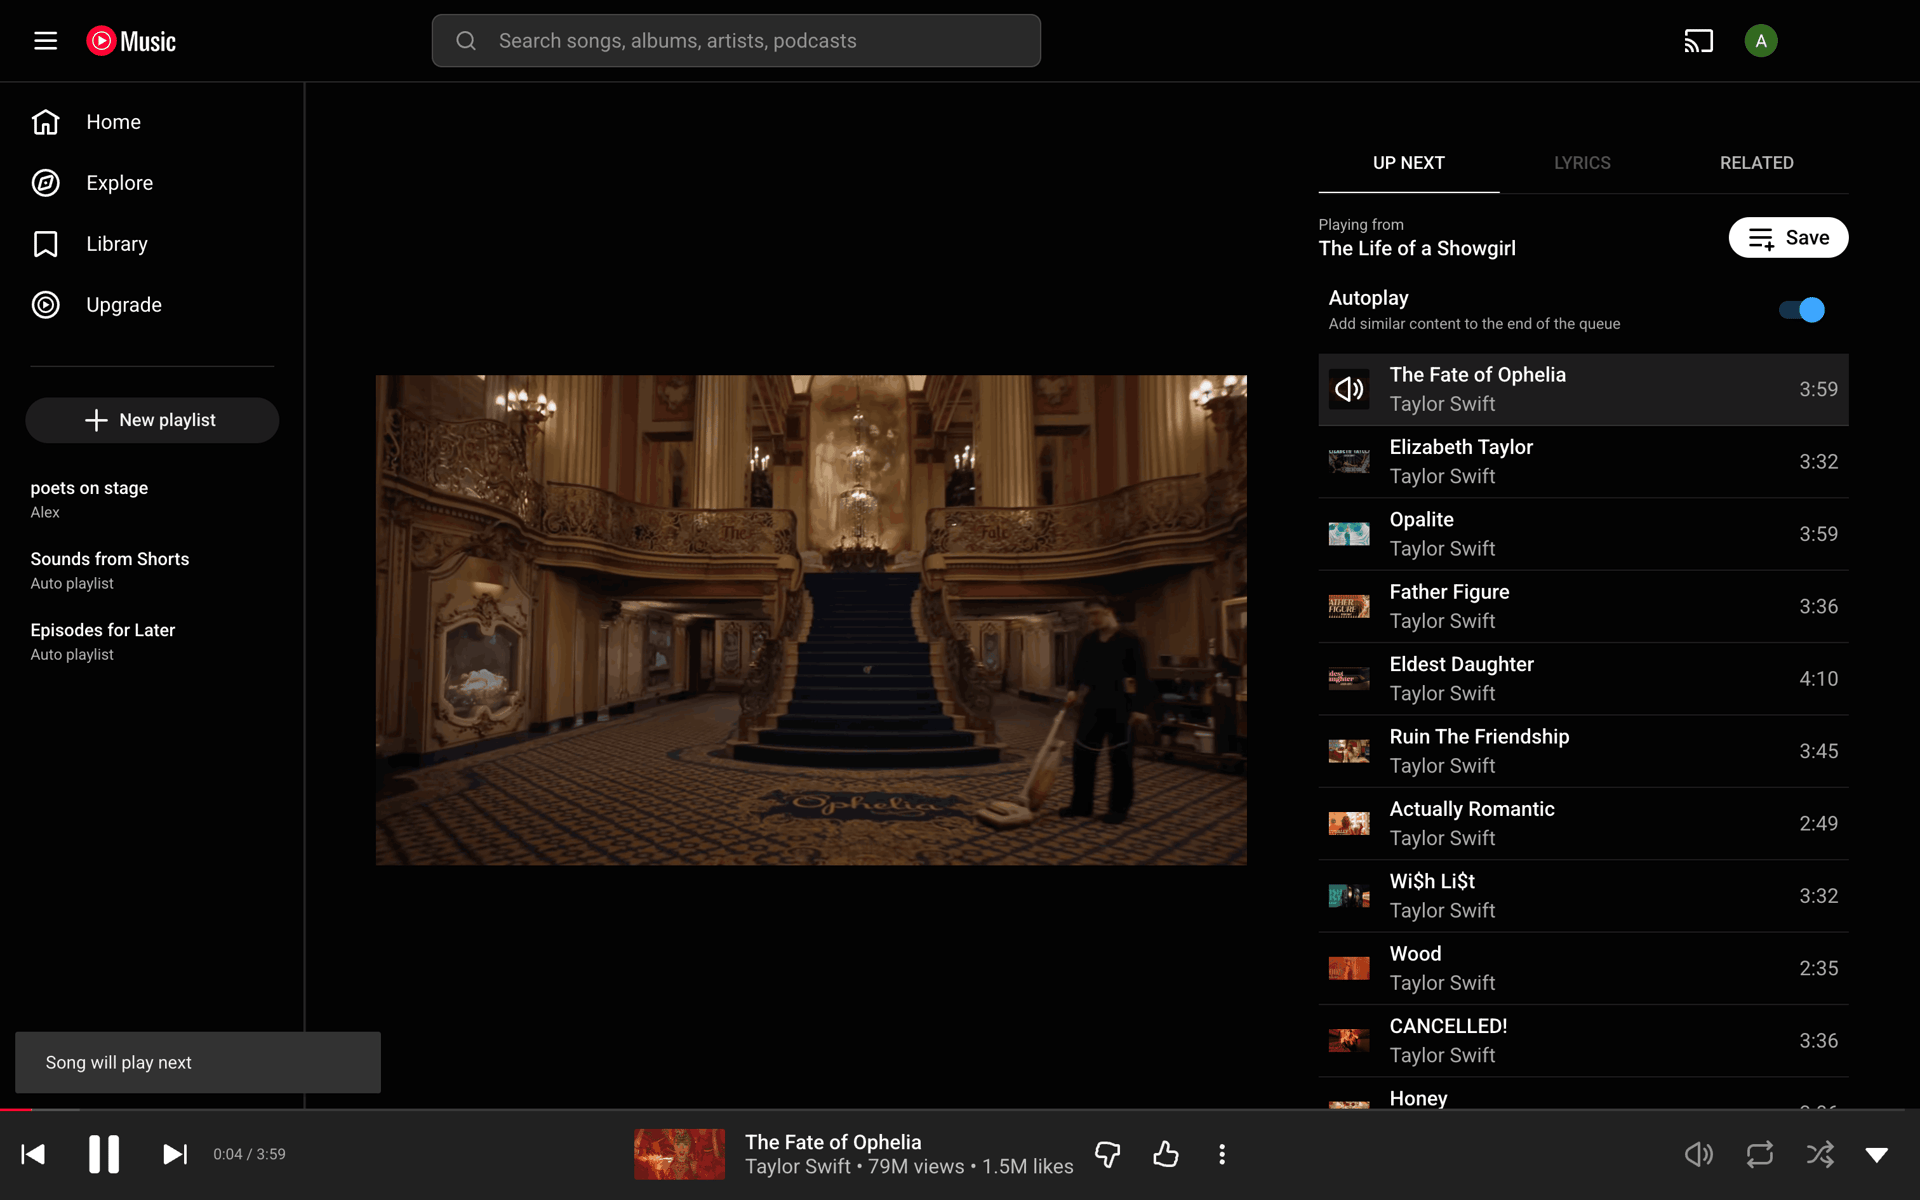The width and height of the screenshot is (1920, 1200).
Task: Click the speaker icon on The Fate of Ophelia
Action: tap(1349, 389)
